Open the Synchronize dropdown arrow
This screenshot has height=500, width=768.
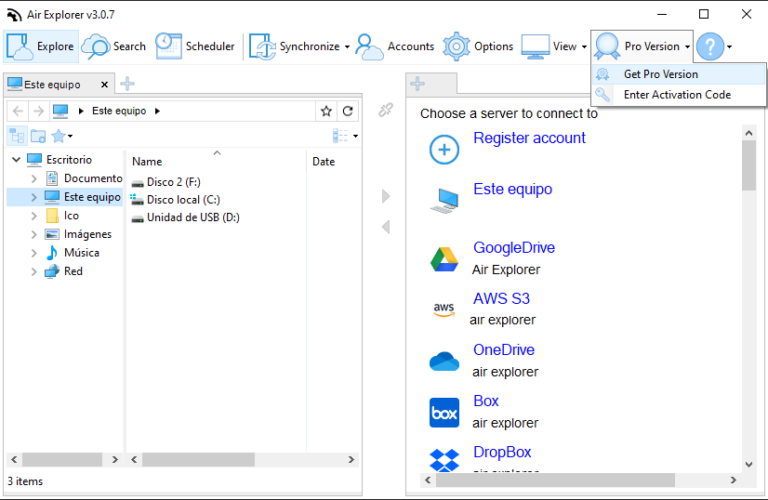(x=347, y=47)
